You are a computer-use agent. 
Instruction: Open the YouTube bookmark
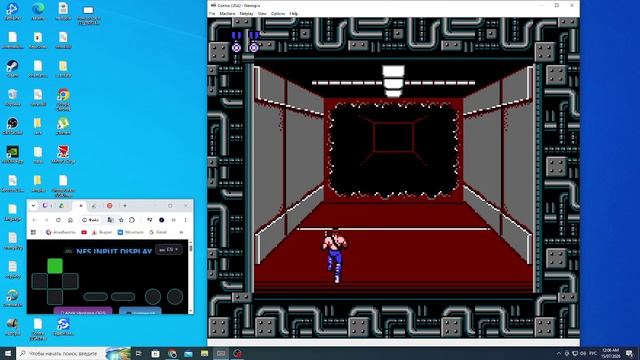[x=84, y=232]
